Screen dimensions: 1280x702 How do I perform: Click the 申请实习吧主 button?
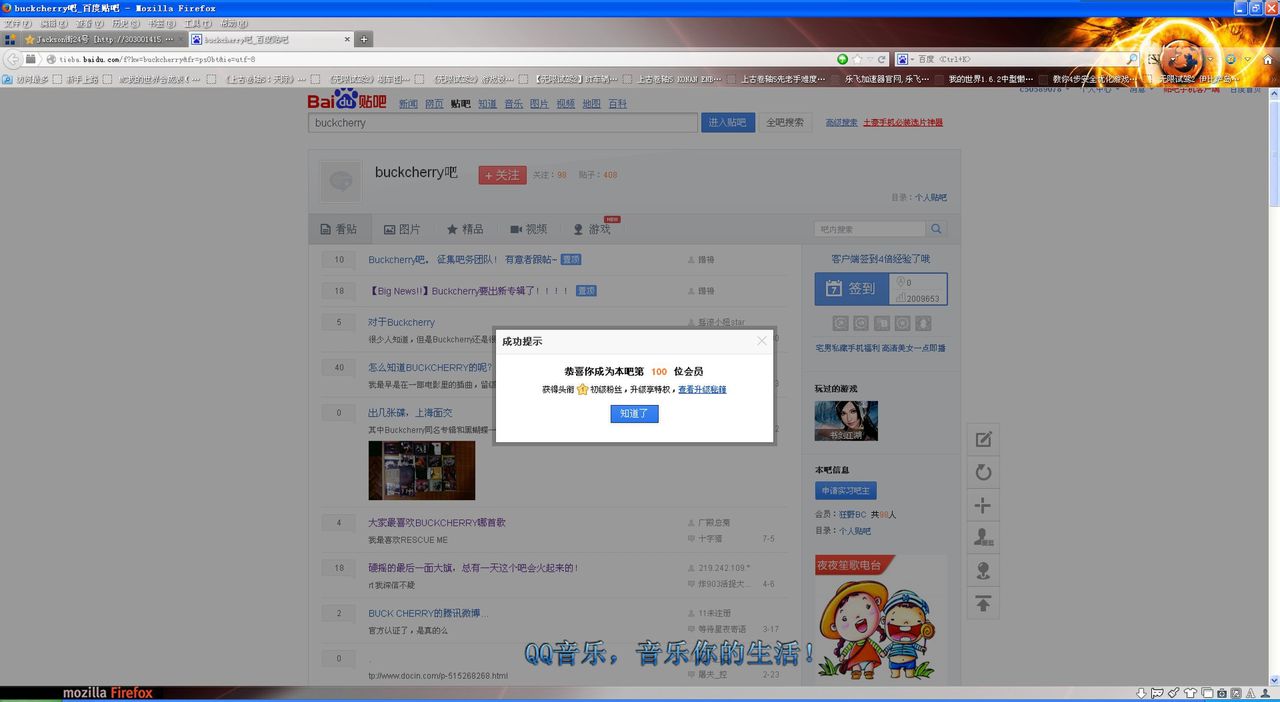(846, 491)
